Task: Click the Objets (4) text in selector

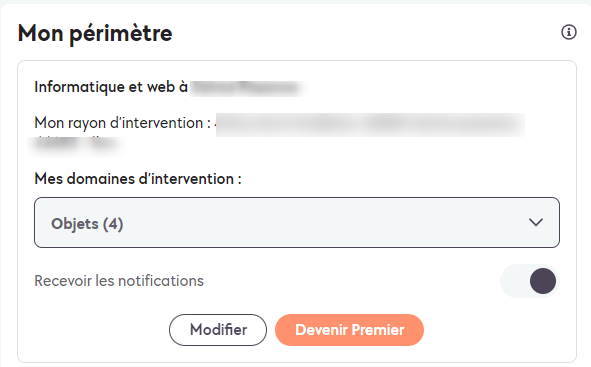Action: coord(87,224)
